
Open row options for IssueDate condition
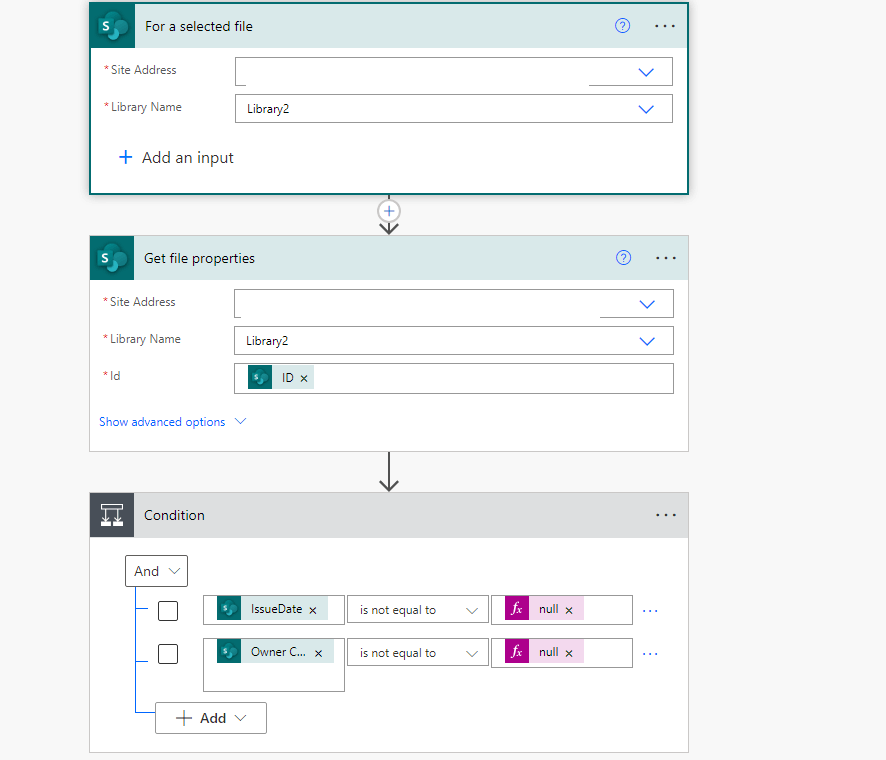(x=650, y=611)
